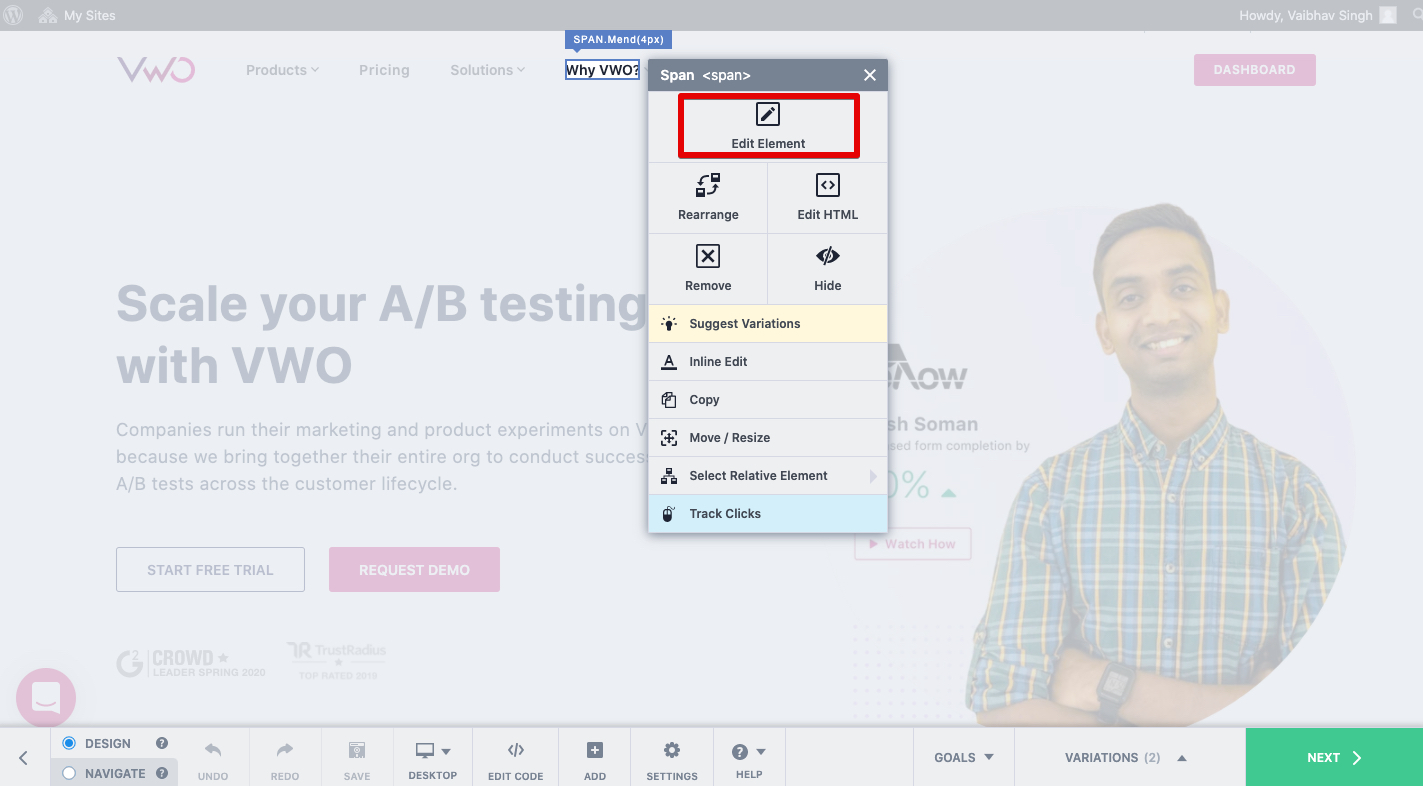Select Copy in the Span menu

tap(768, 400)
